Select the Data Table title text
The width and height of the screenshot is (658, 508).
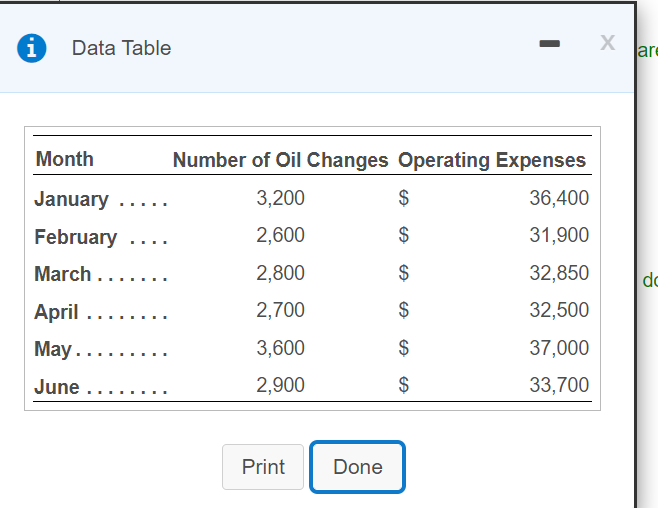pos(121,48)
